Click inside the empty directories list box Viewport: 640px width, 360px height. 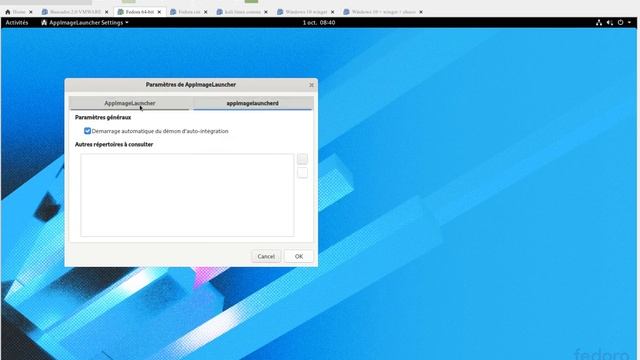(187, 195)
